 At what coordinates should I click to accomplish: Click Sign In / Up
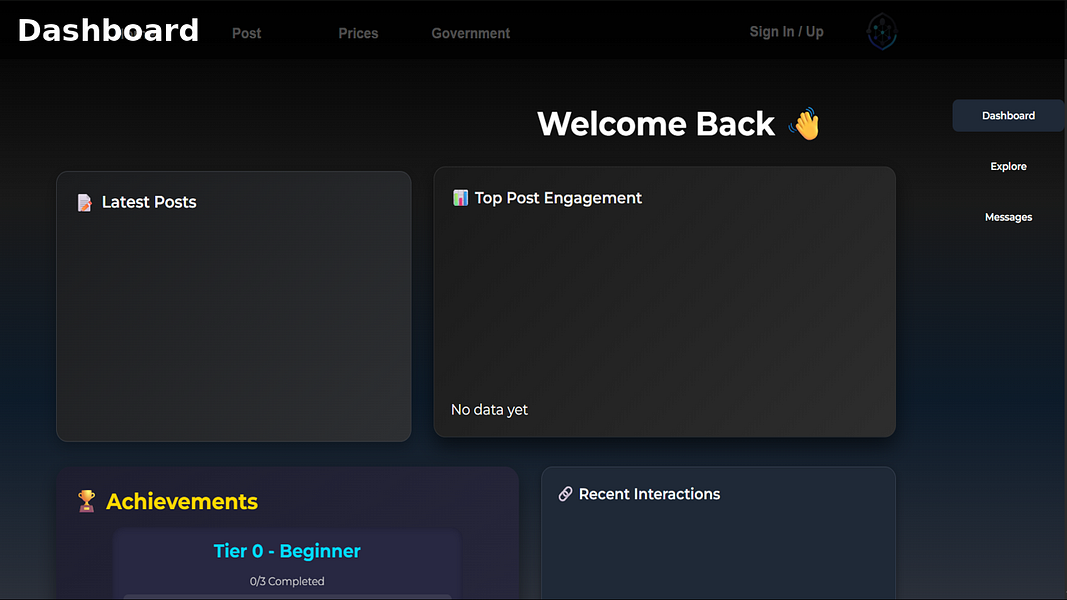coord(786,32)
